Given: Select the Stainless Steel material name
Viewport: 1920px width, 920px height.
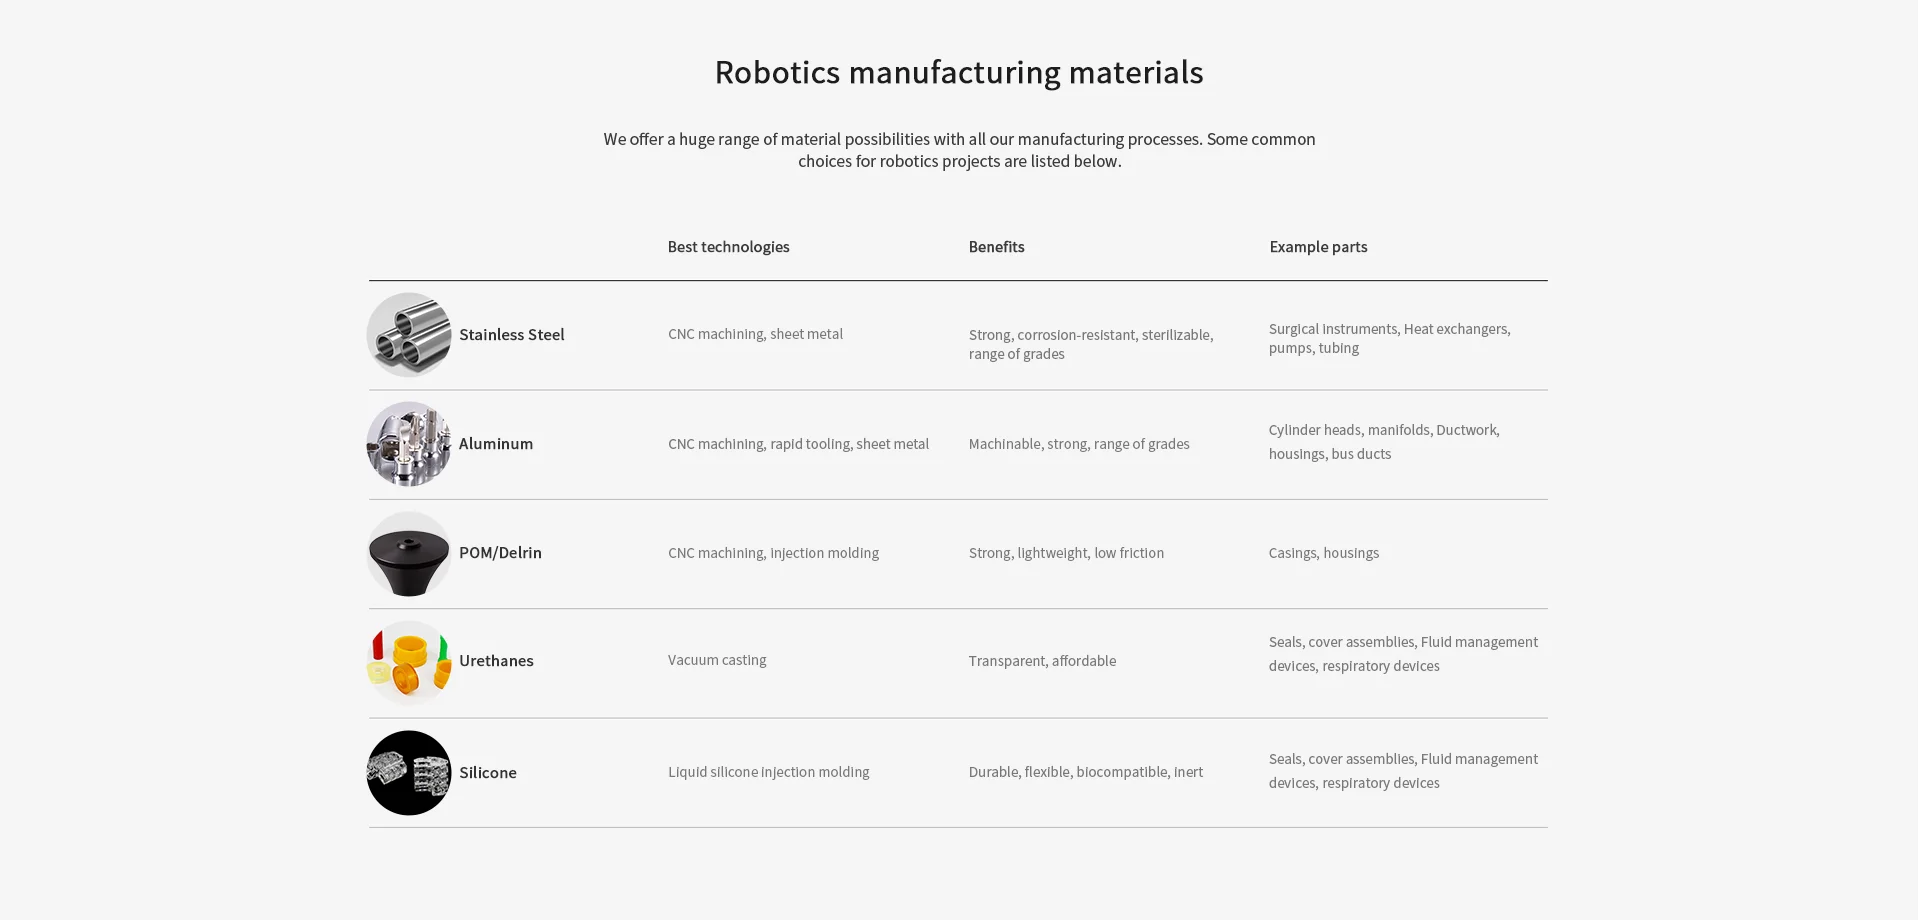Looking at the screenshot, I should (511, 335).
